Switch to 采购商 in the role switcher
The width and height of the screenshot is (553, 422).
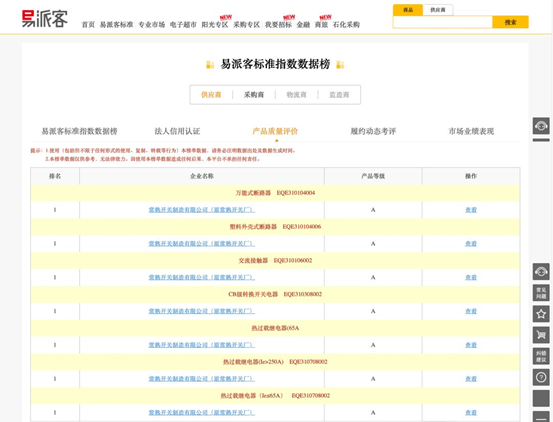click(x=254, y=94)
